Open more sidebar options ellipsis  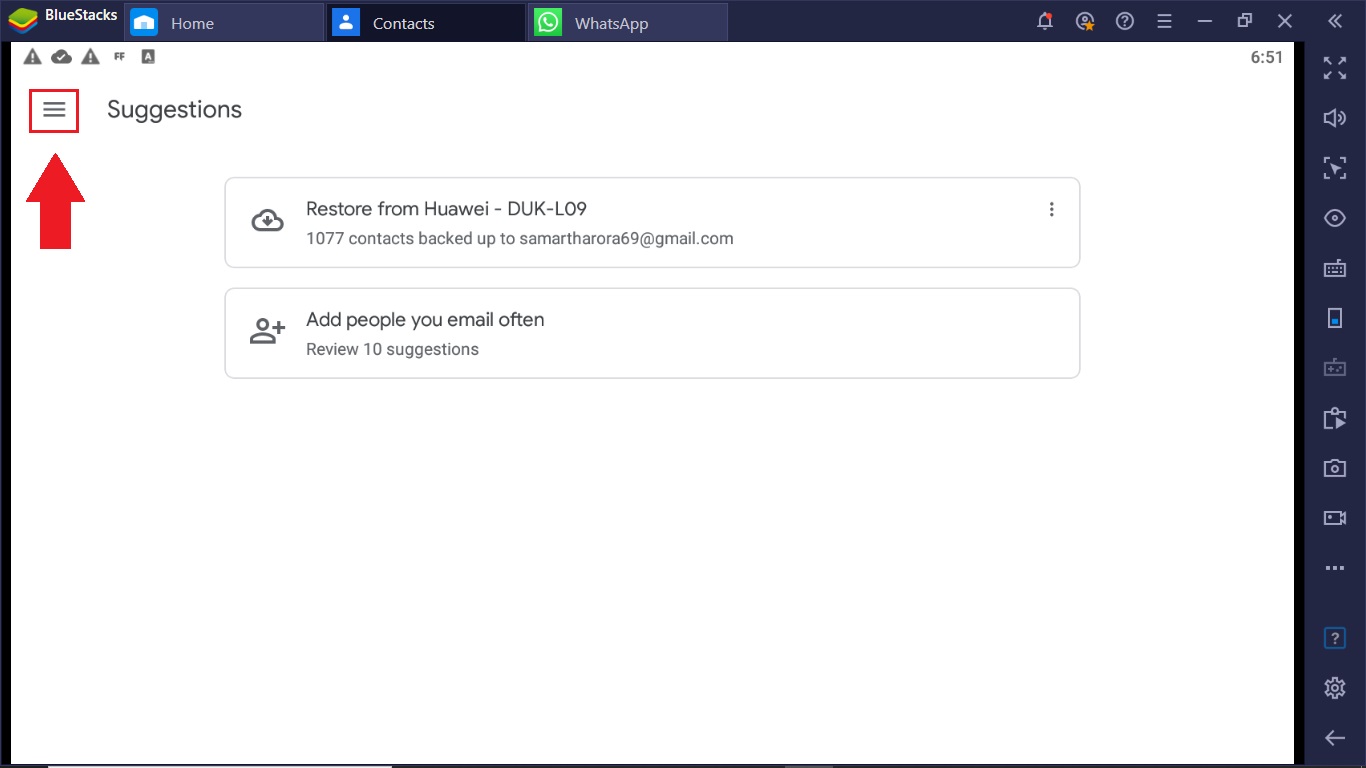pos(1335,568)
